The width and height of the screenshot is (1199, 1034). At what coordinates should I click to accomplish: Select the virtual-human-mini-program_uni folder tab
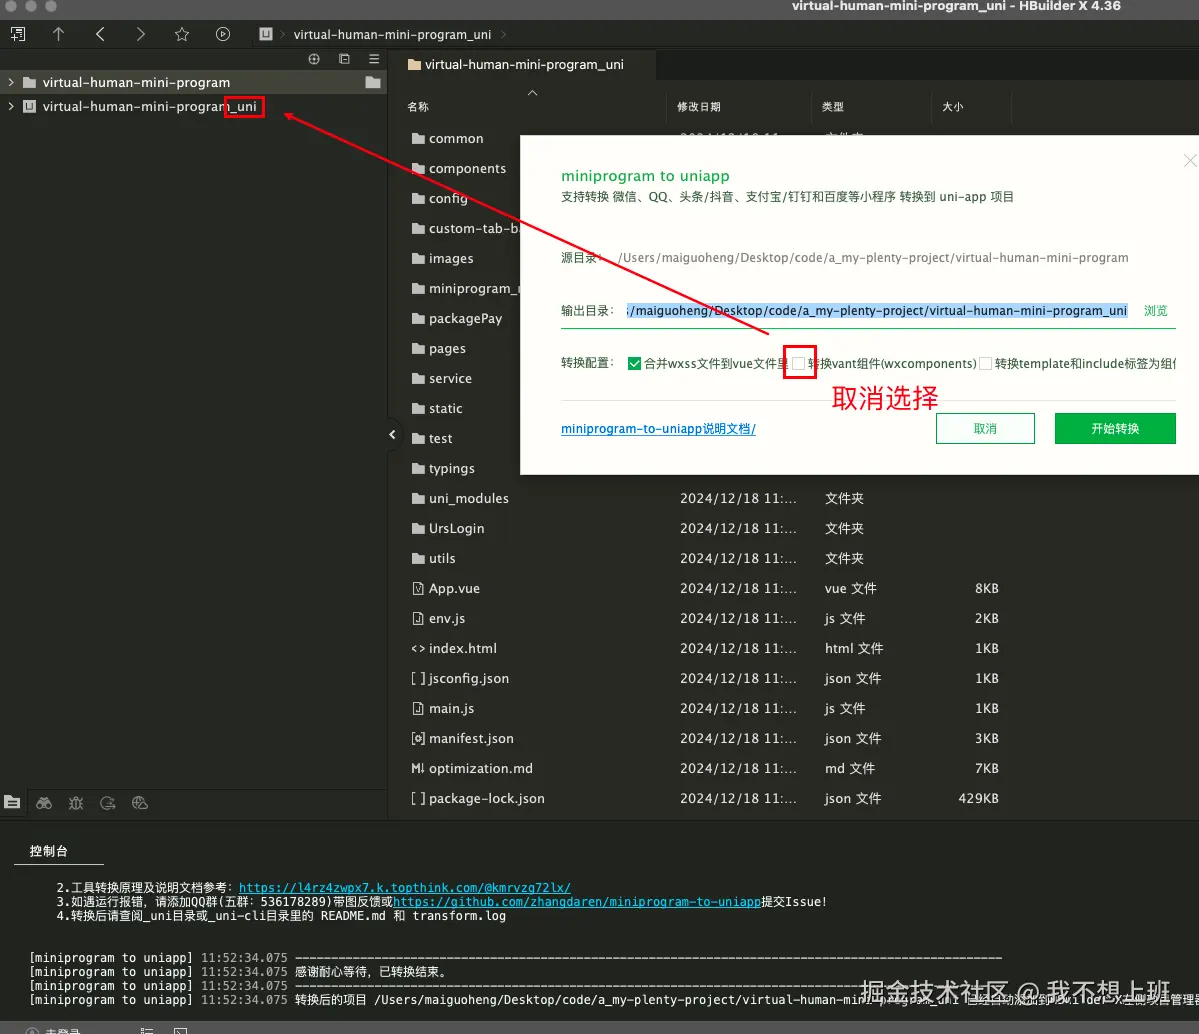click(x=522, y=64)
